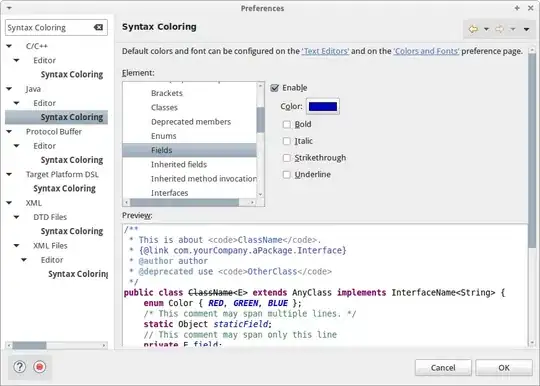Open the blue Color swatch picker
The height and width of the screenshot is (386, 540).
pos(323,106)
